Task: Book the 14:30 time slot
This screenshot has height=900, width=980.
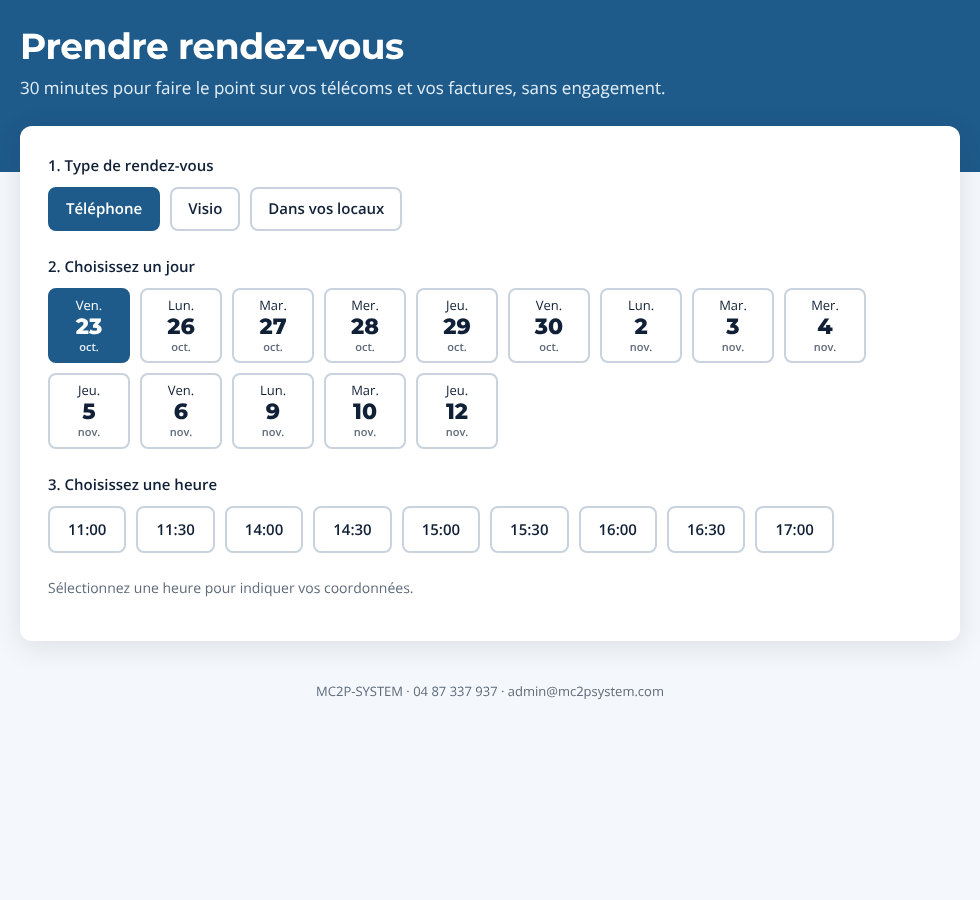Action: [x=352, y=529]
